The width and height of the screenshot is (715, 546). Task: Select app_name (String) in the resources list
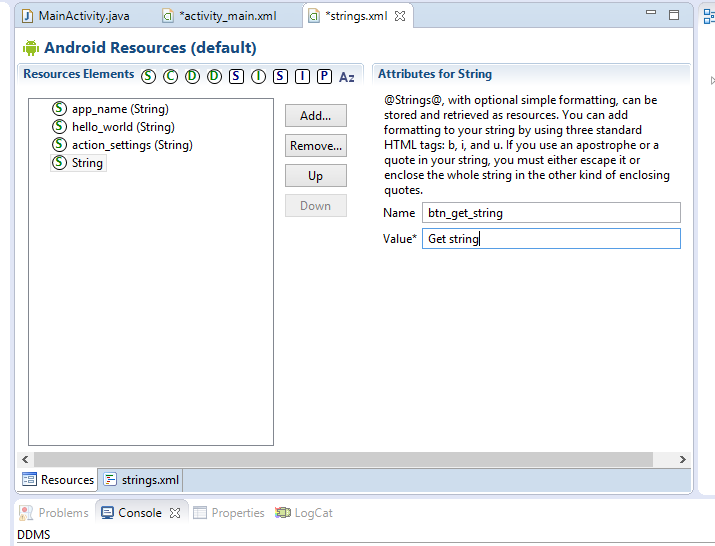119,109
